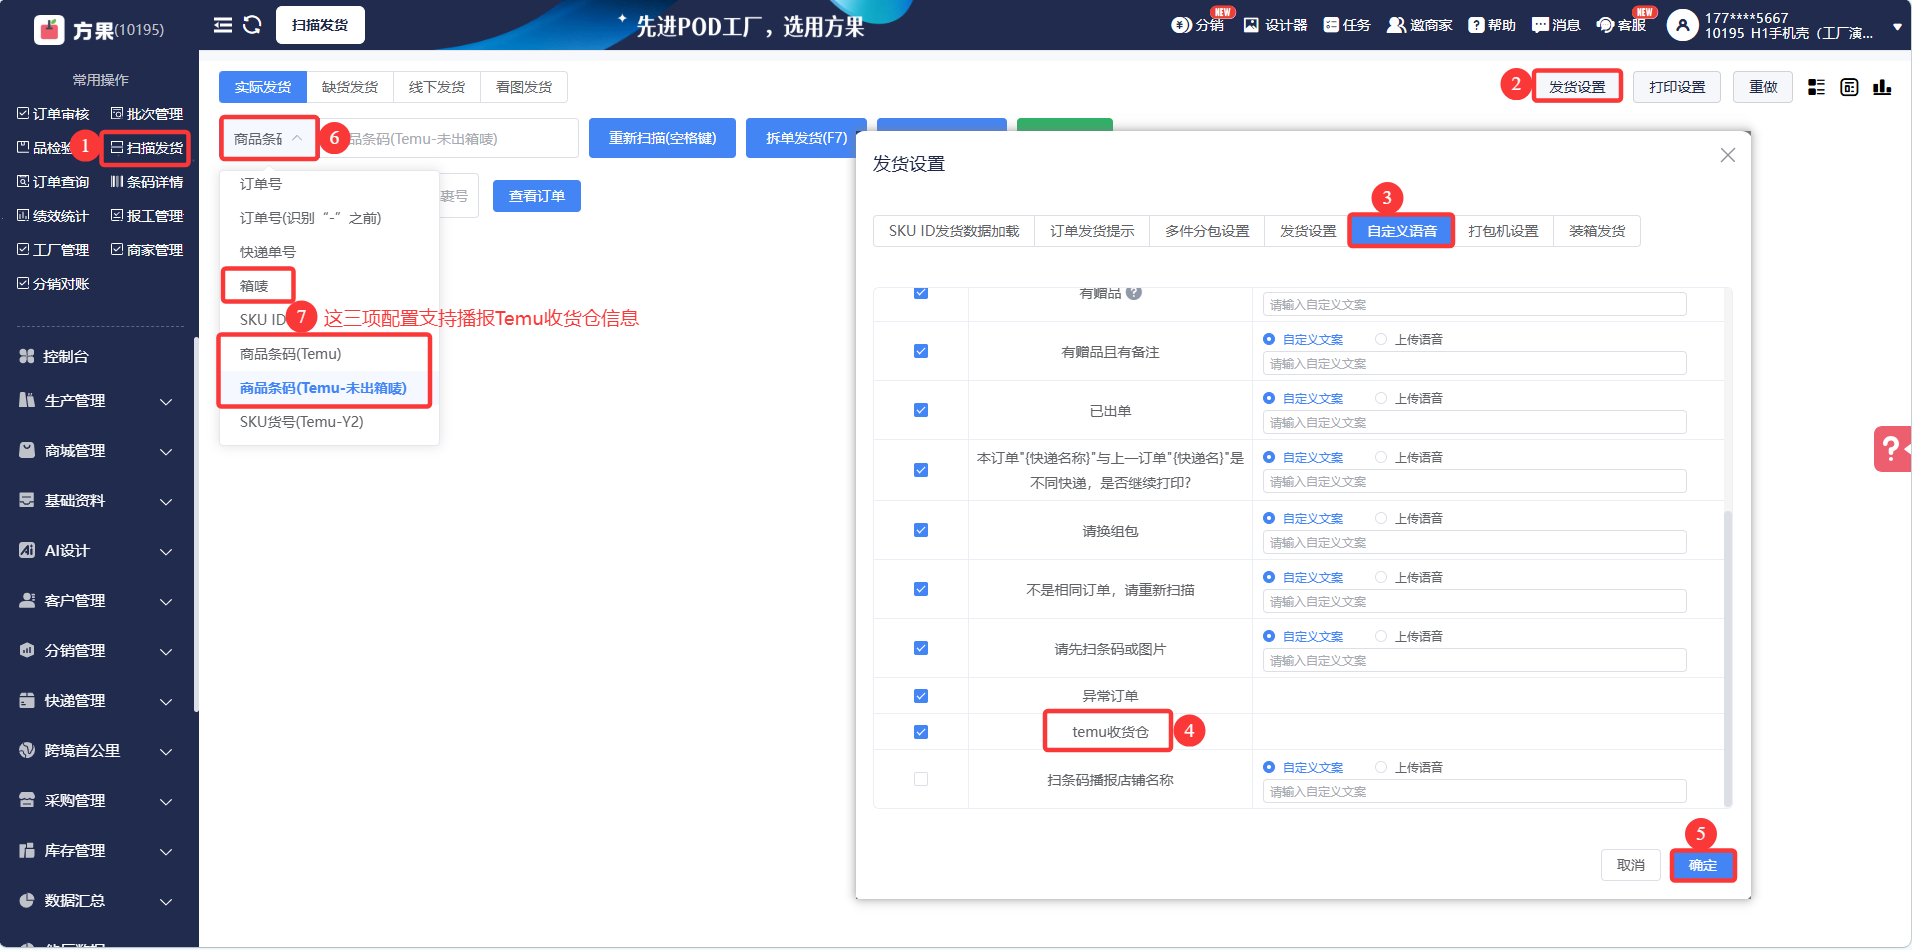The height and width of the screenshot is (950, 1912).
Task: Click the dialog's vertical scrollbar
Action: point(1728,600)
